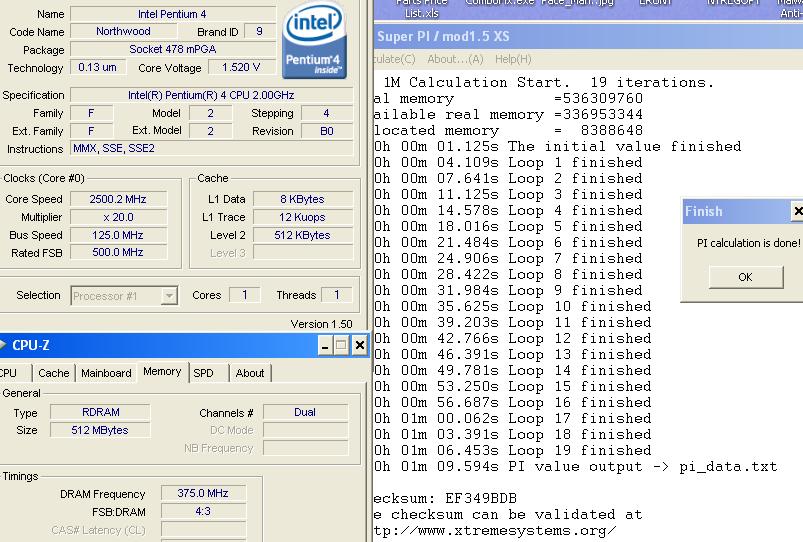Click the Multiplier value x 20.0
803x542 pixels.
pyautogui.click(x=118, y=217)
